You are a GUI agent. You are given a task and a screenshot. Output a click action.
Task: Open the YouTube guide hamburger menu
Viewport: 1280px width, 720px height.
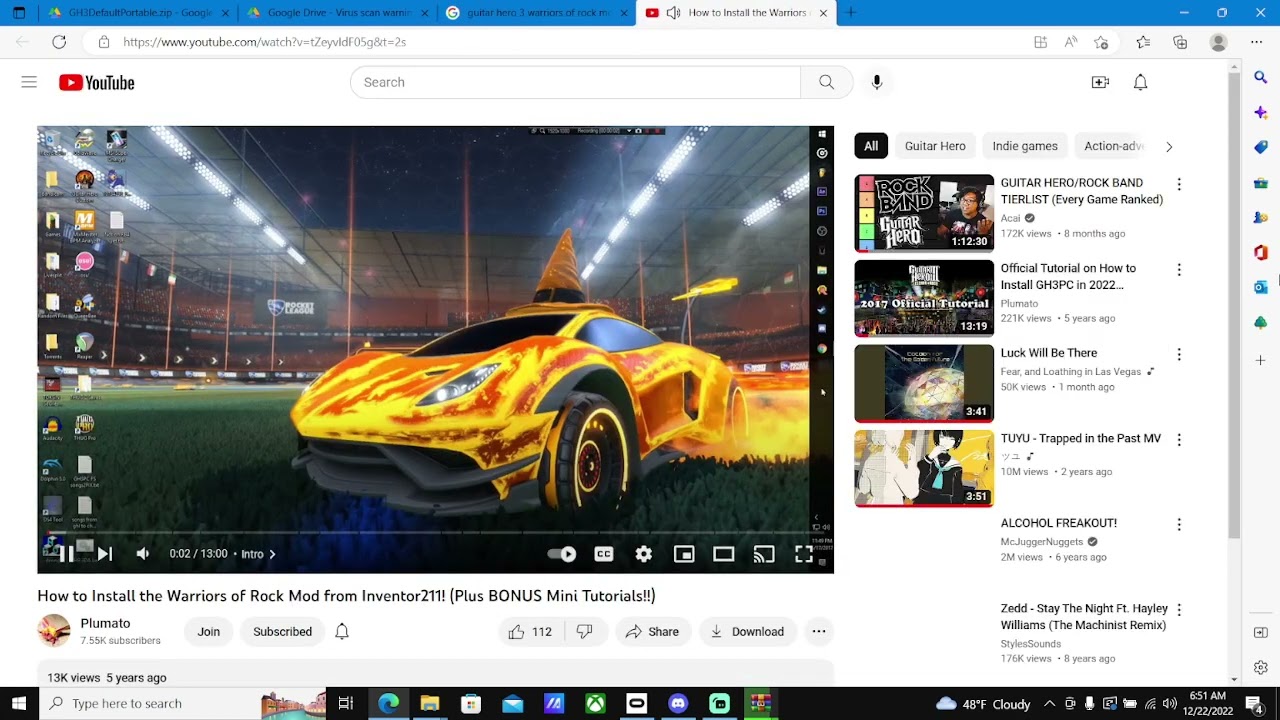point(29,82)
